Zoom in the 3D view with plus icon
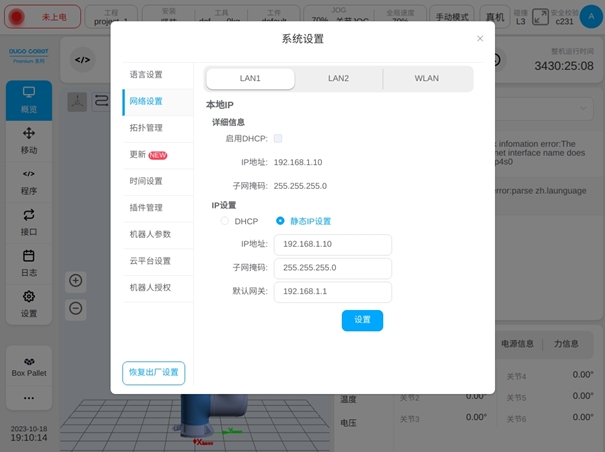Viewport: 605px width, 452px height. (76, 280)
